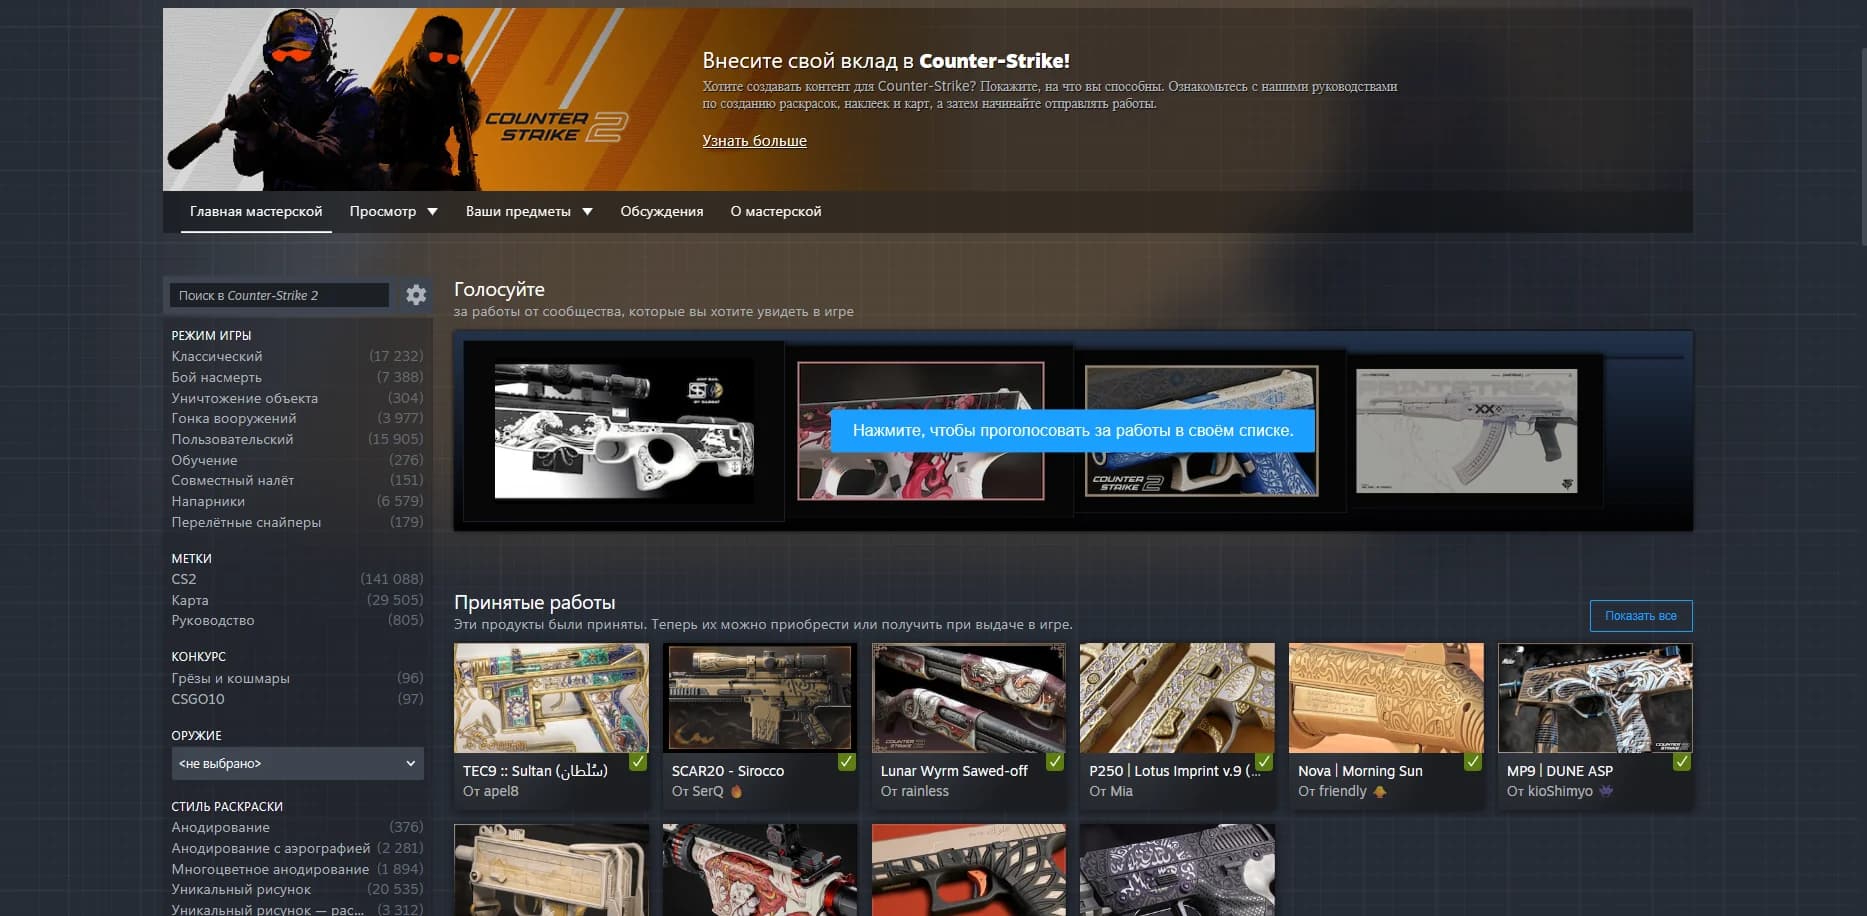Open the SCAR20 Sirocco item thumbnail
This screenshot has width=1867, height=916.
[x=760, y=698]
